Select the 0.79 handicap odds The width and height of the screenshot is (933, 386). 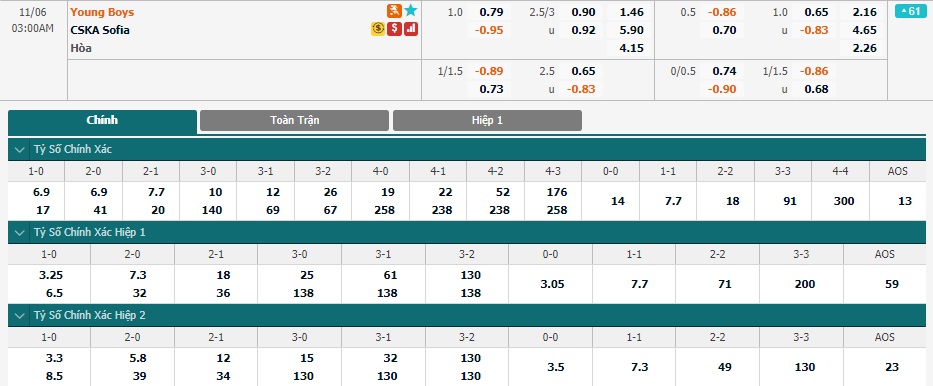pos(493,12)
